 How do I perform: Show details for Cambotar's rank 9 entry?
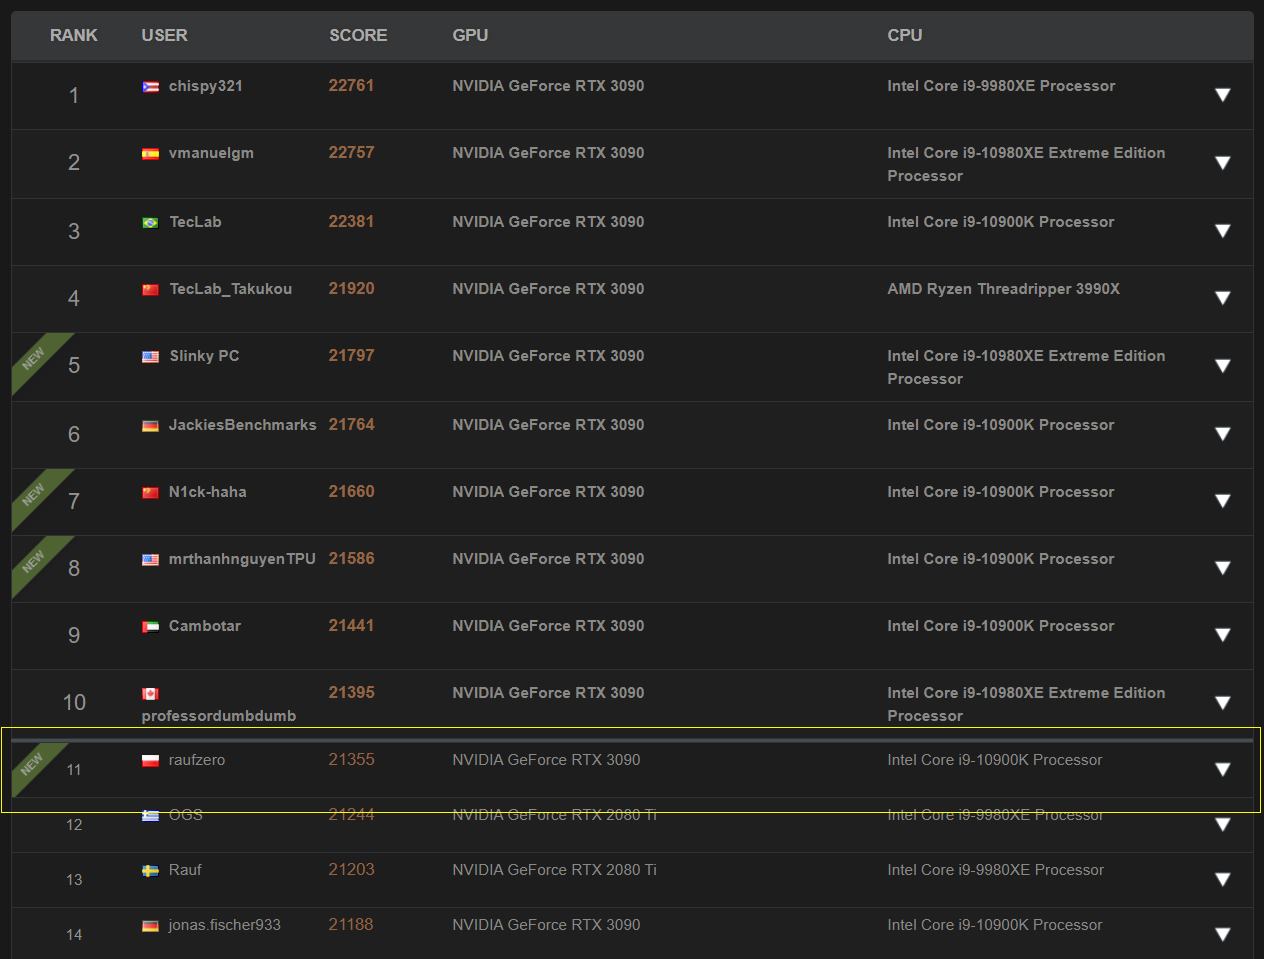[x=1222, y=635]
